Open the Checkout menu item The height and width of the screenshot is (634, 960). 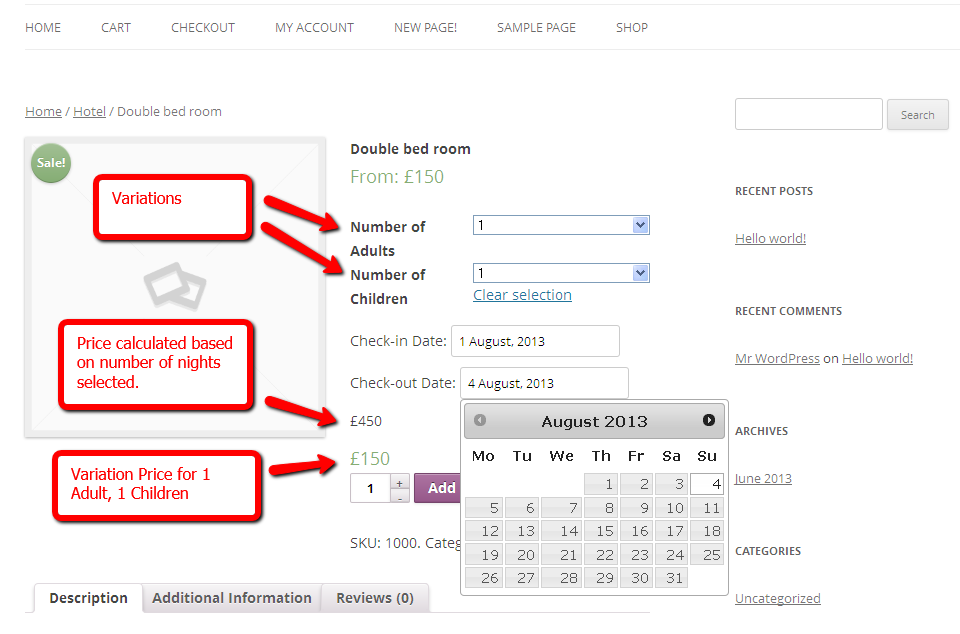(203, 28)
